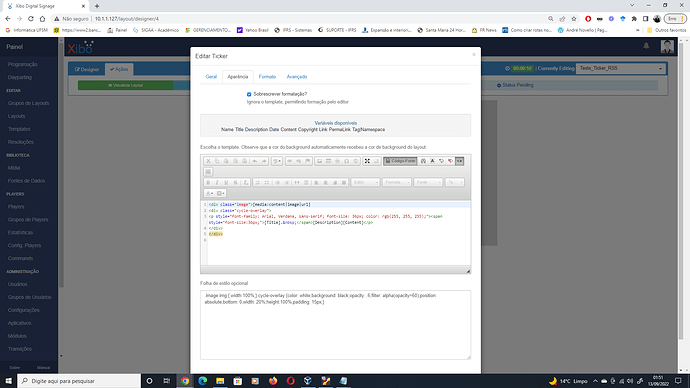Click the Código-Fonte source button
Screen dimensions: 690x388
(400, 161)
